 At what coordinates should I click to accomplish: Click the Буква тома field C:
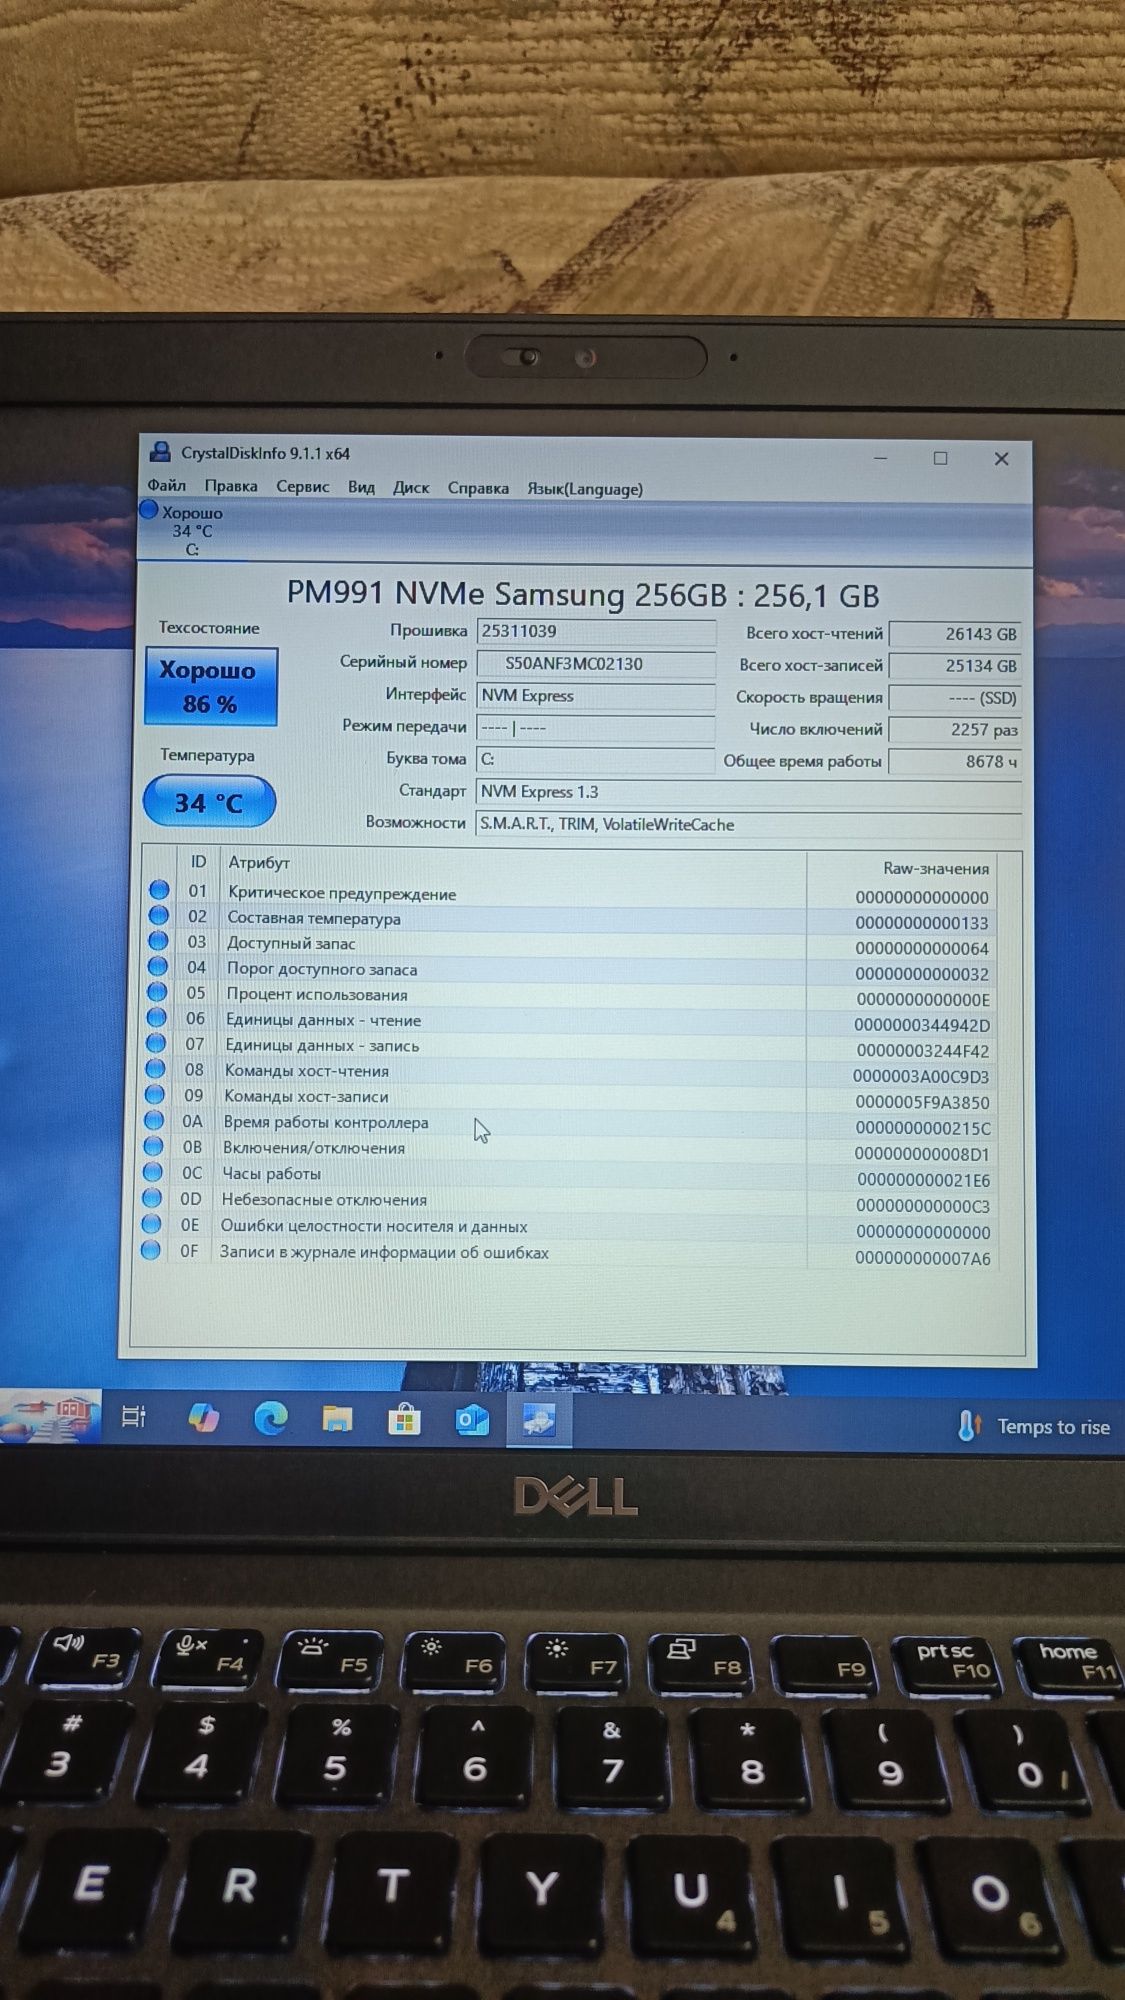pyautogui.click(x=596, y=759)
